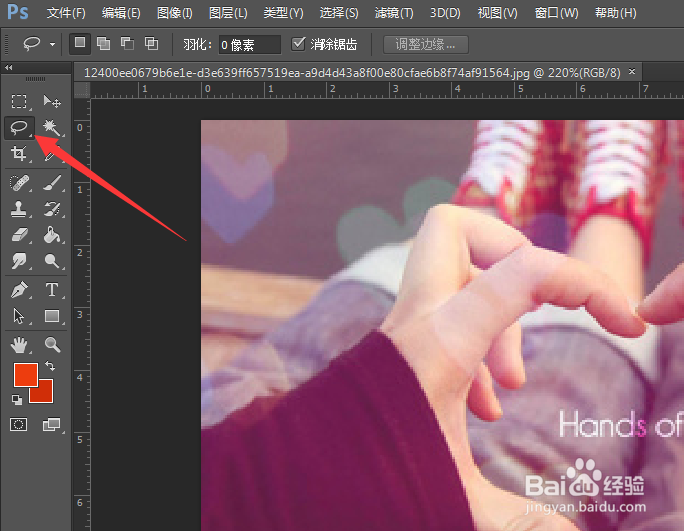This screenshot has height=531, width=684.
Task: Click the ruler origin corner box
Action: 82,90
